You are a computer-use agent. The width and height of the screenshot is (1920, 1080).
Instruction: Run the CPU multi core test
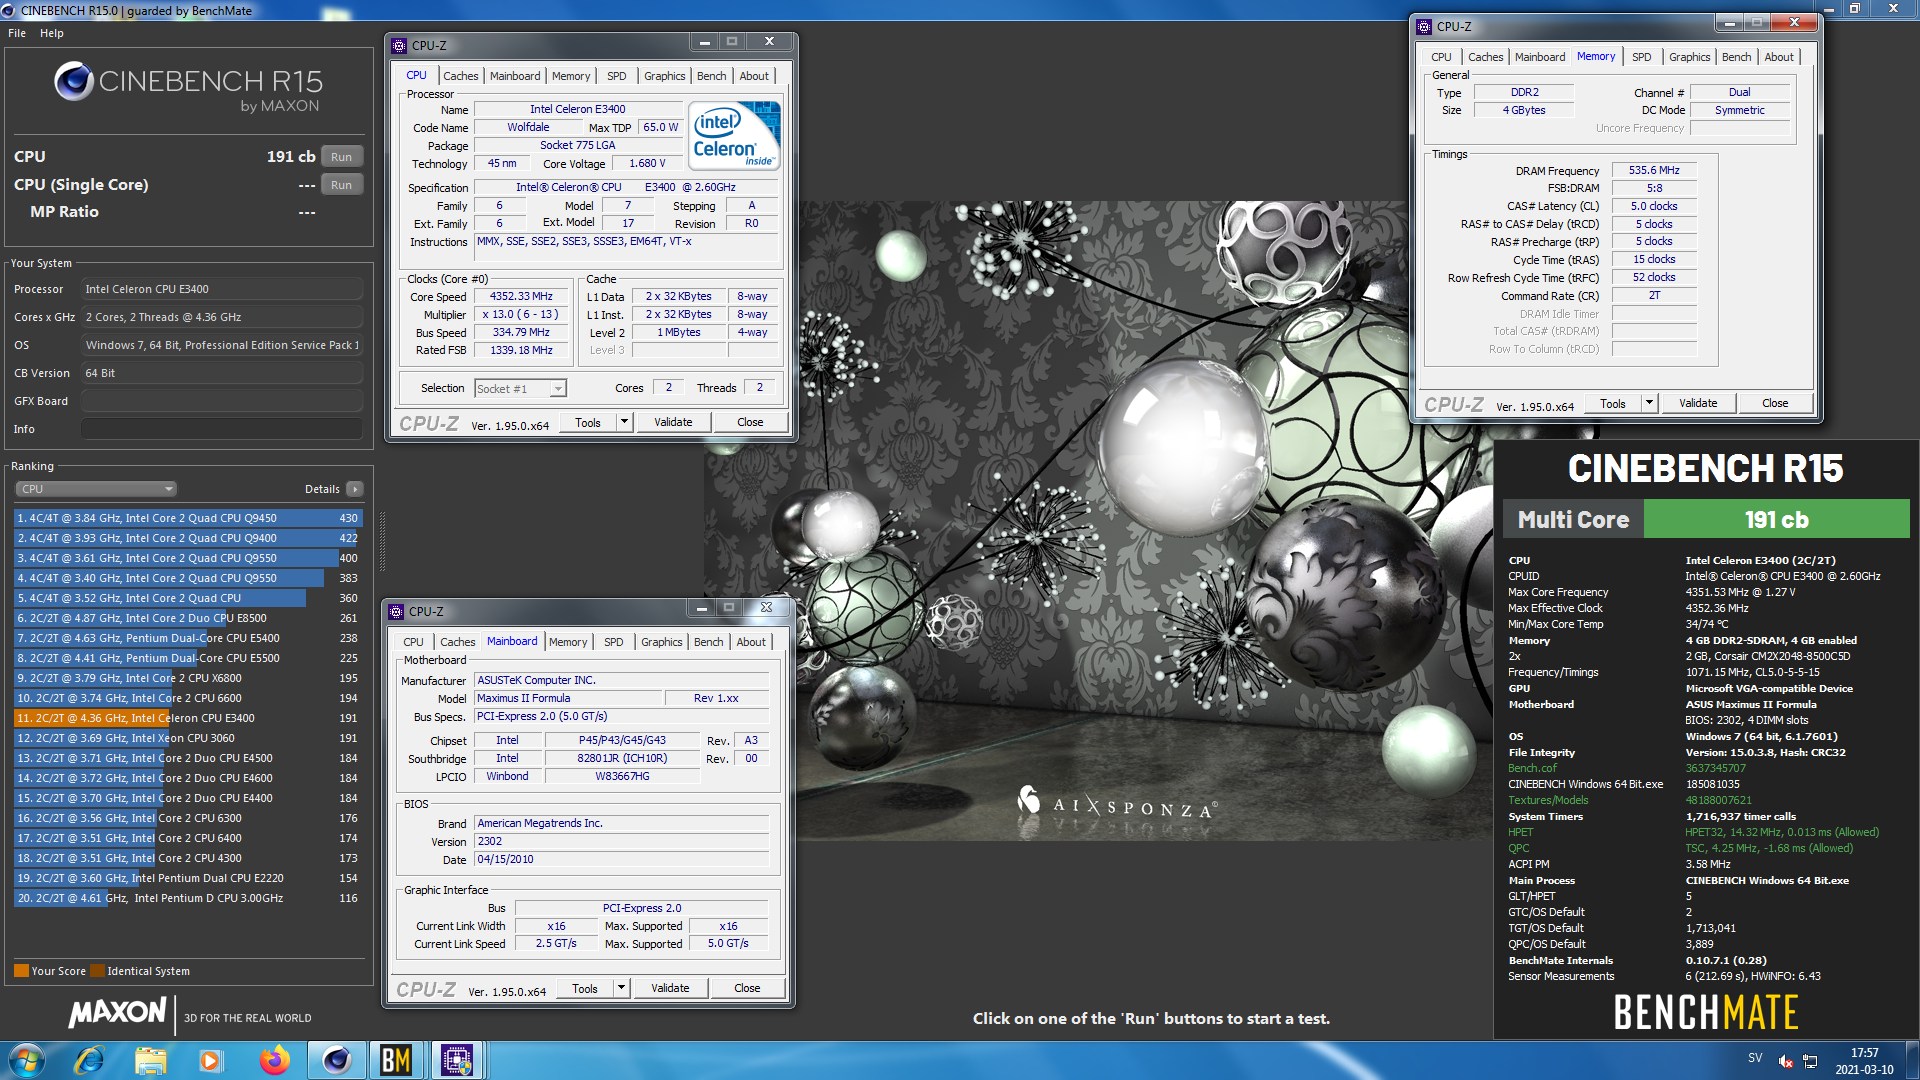341,157
